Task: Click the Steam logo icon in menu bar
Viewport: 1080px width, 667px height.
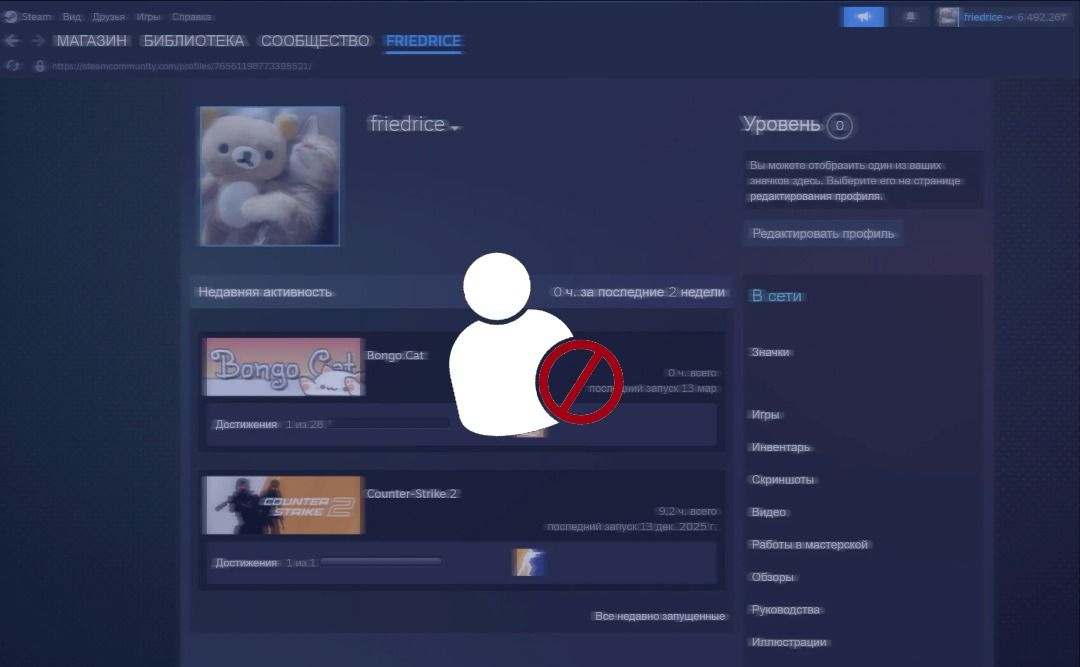Action: point(10,17)
